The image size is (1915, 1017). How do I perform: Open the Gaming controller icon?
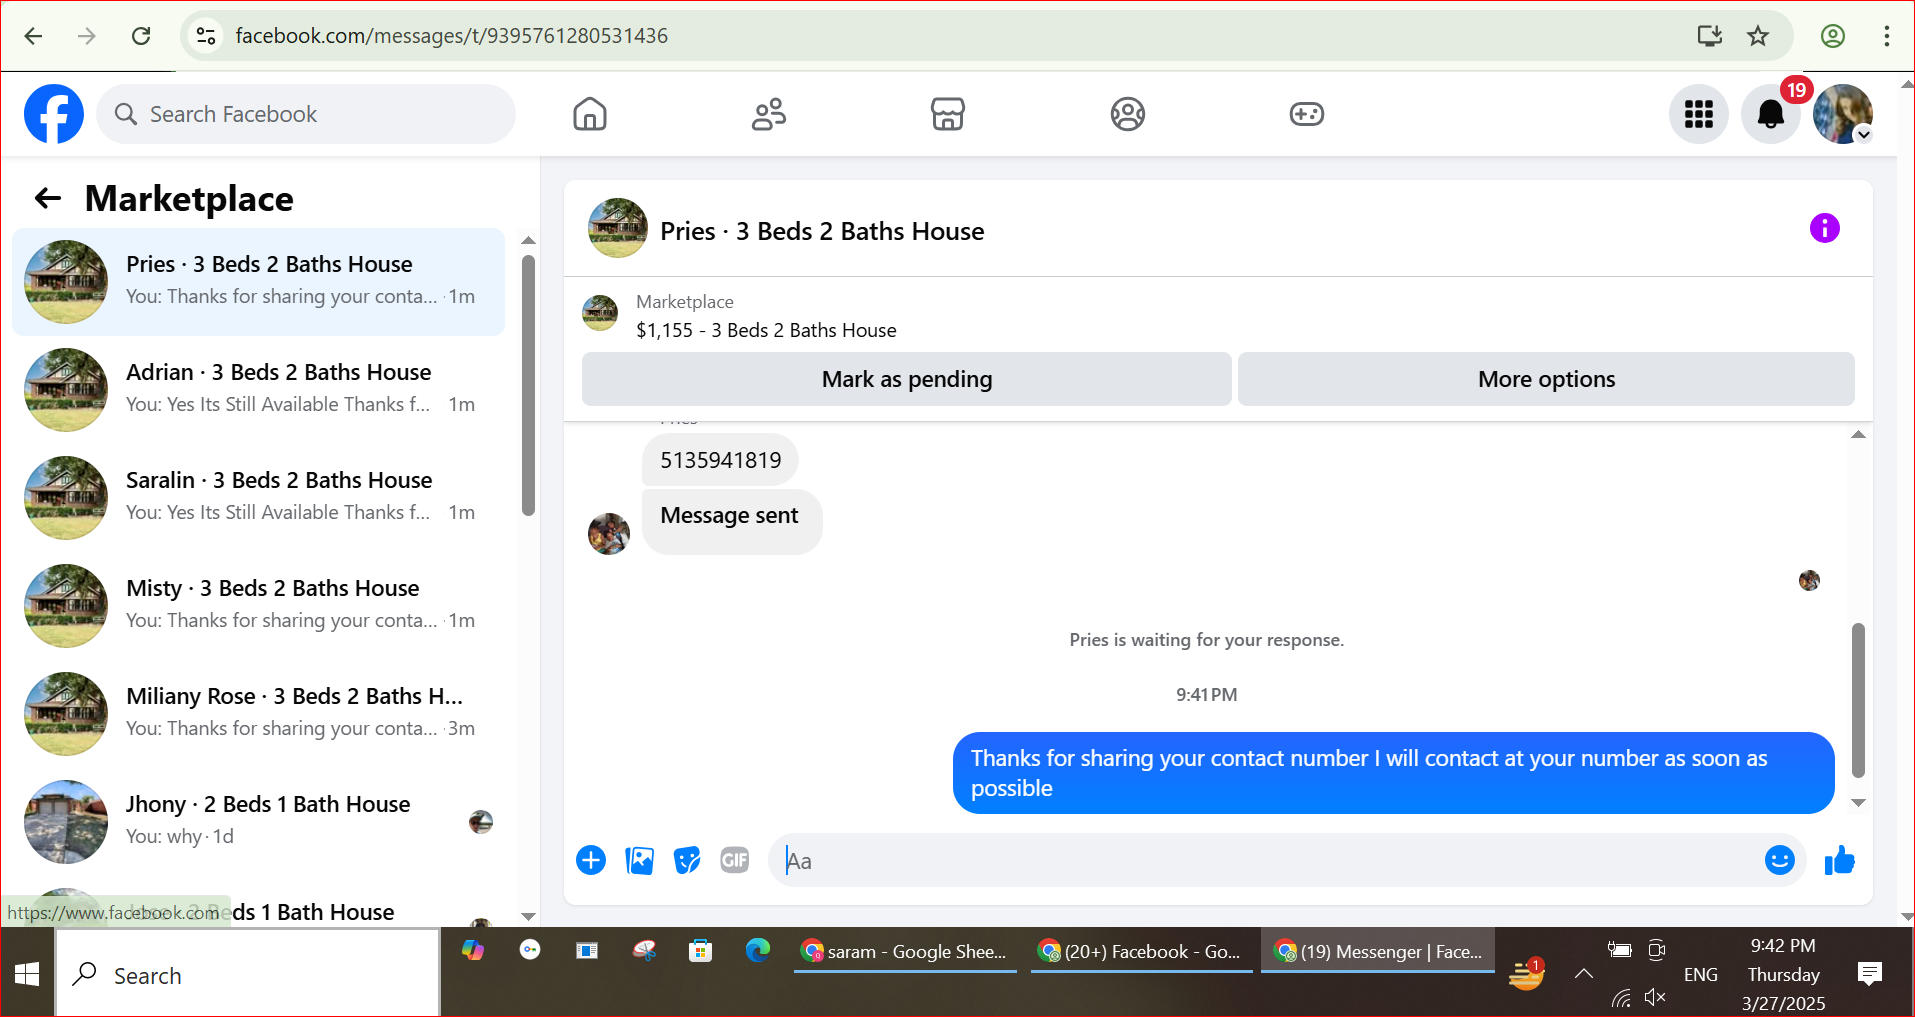pyautogui.click(x=1306, y=114)
